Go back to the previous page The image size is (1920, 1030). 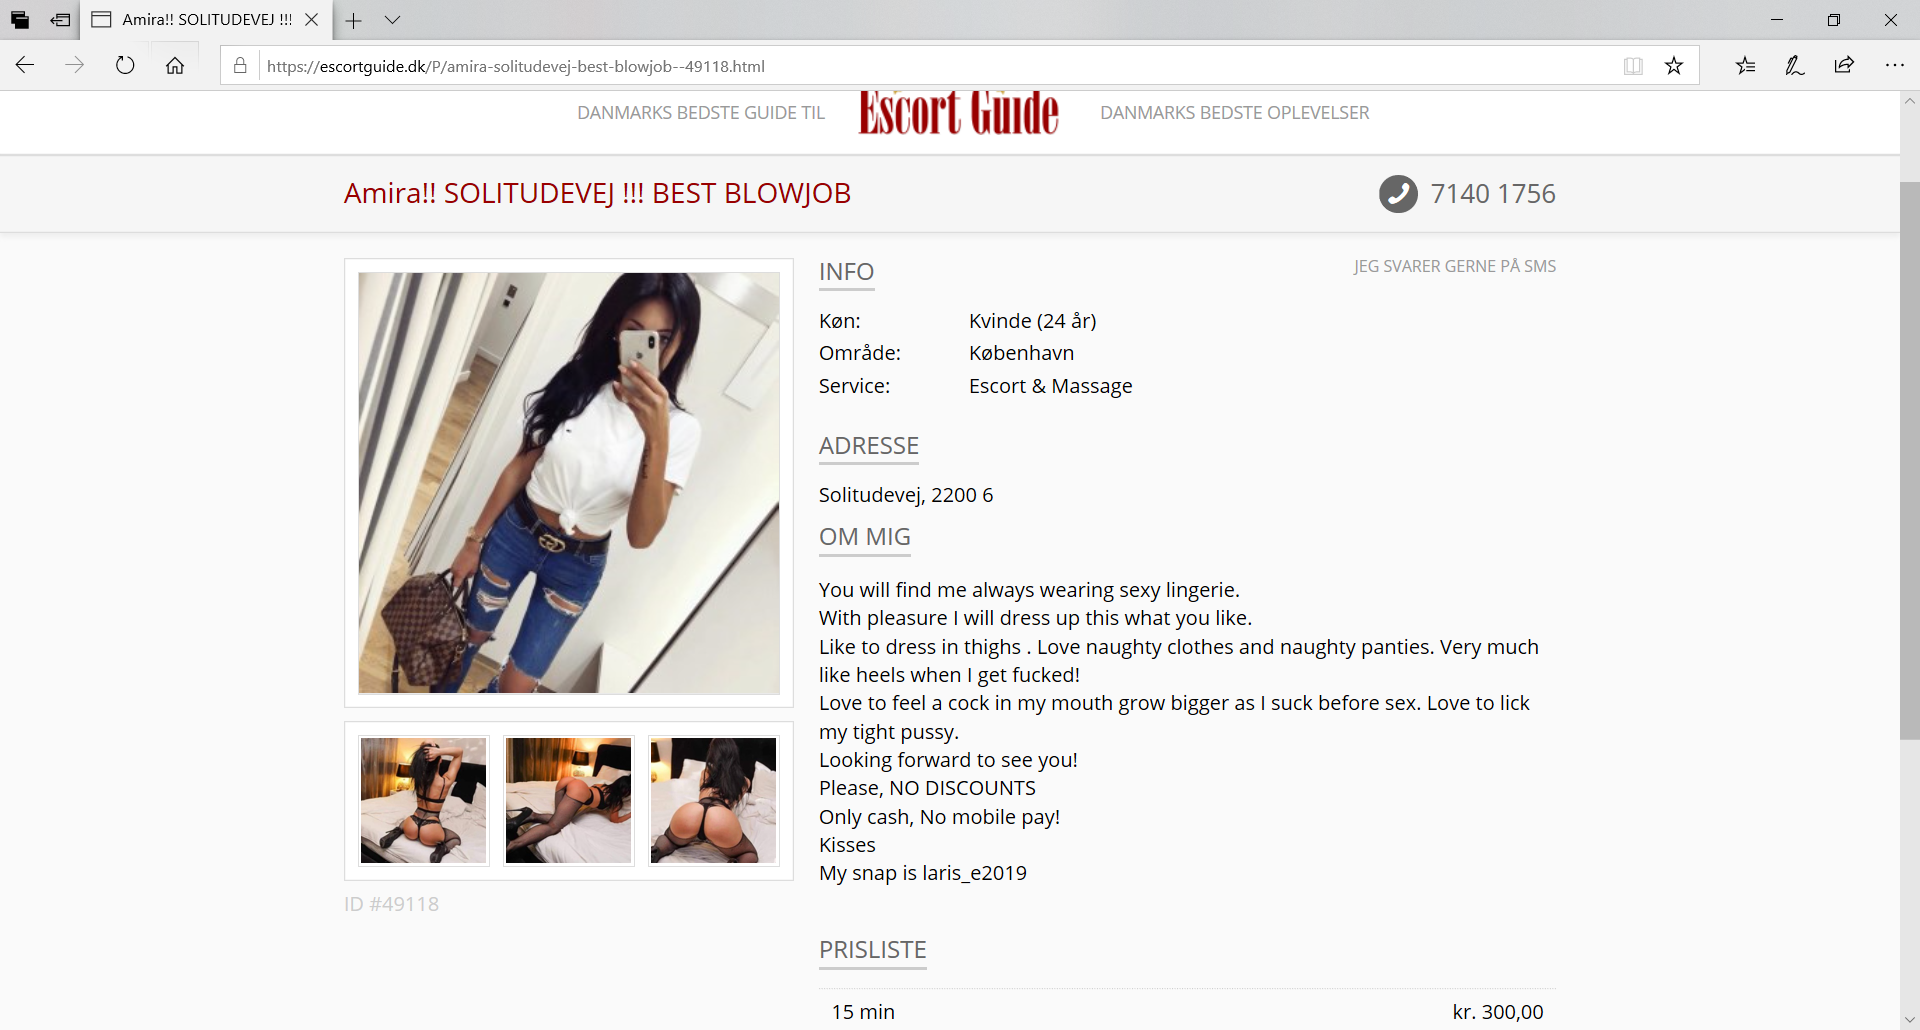[x=25, y=66]
